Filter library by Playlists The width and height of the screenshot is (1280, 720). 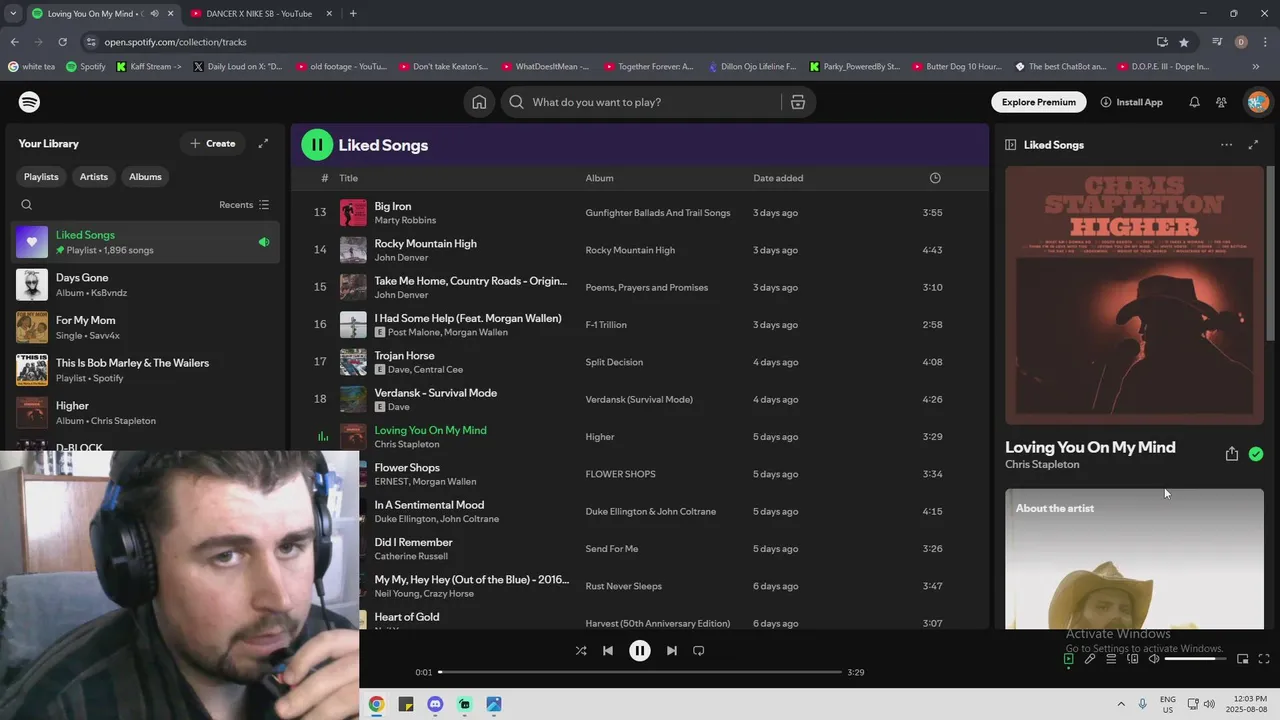pos(41,177)
